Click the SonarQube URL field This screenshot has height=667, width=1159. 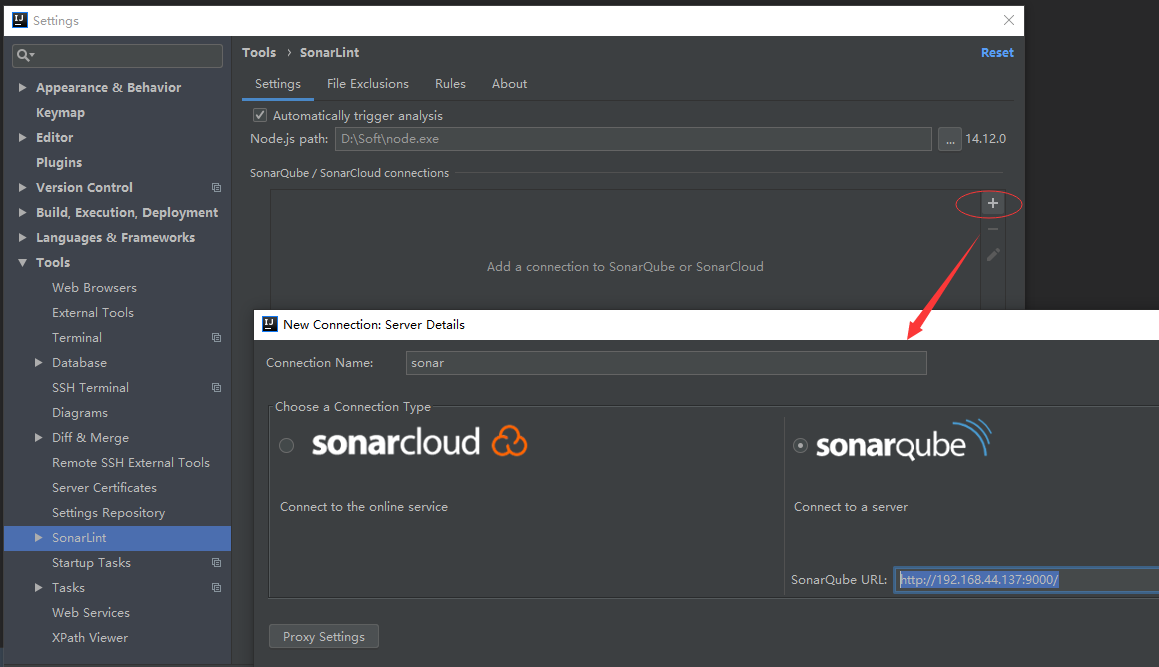point(1026,580)
